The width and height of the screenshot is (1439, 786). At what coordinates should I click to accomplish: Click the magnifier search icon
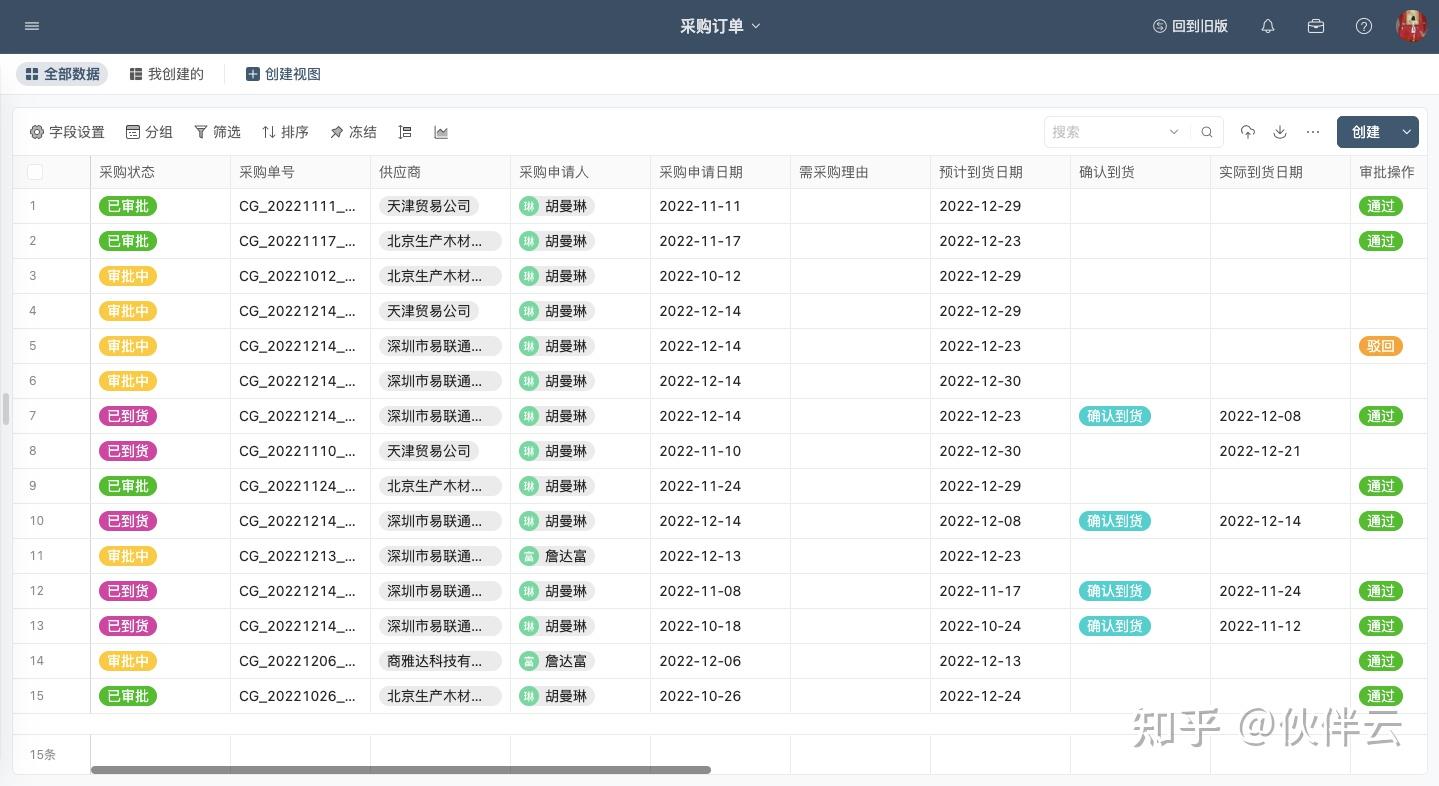point(1207,132)
